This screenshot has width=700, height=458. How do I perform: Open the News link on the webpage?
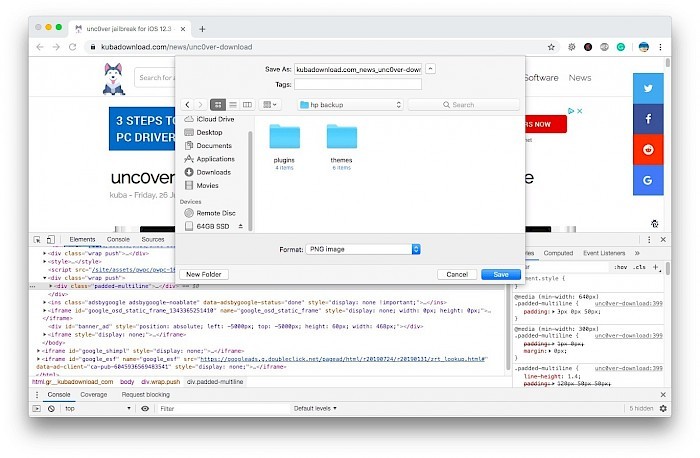pos(580,78)
